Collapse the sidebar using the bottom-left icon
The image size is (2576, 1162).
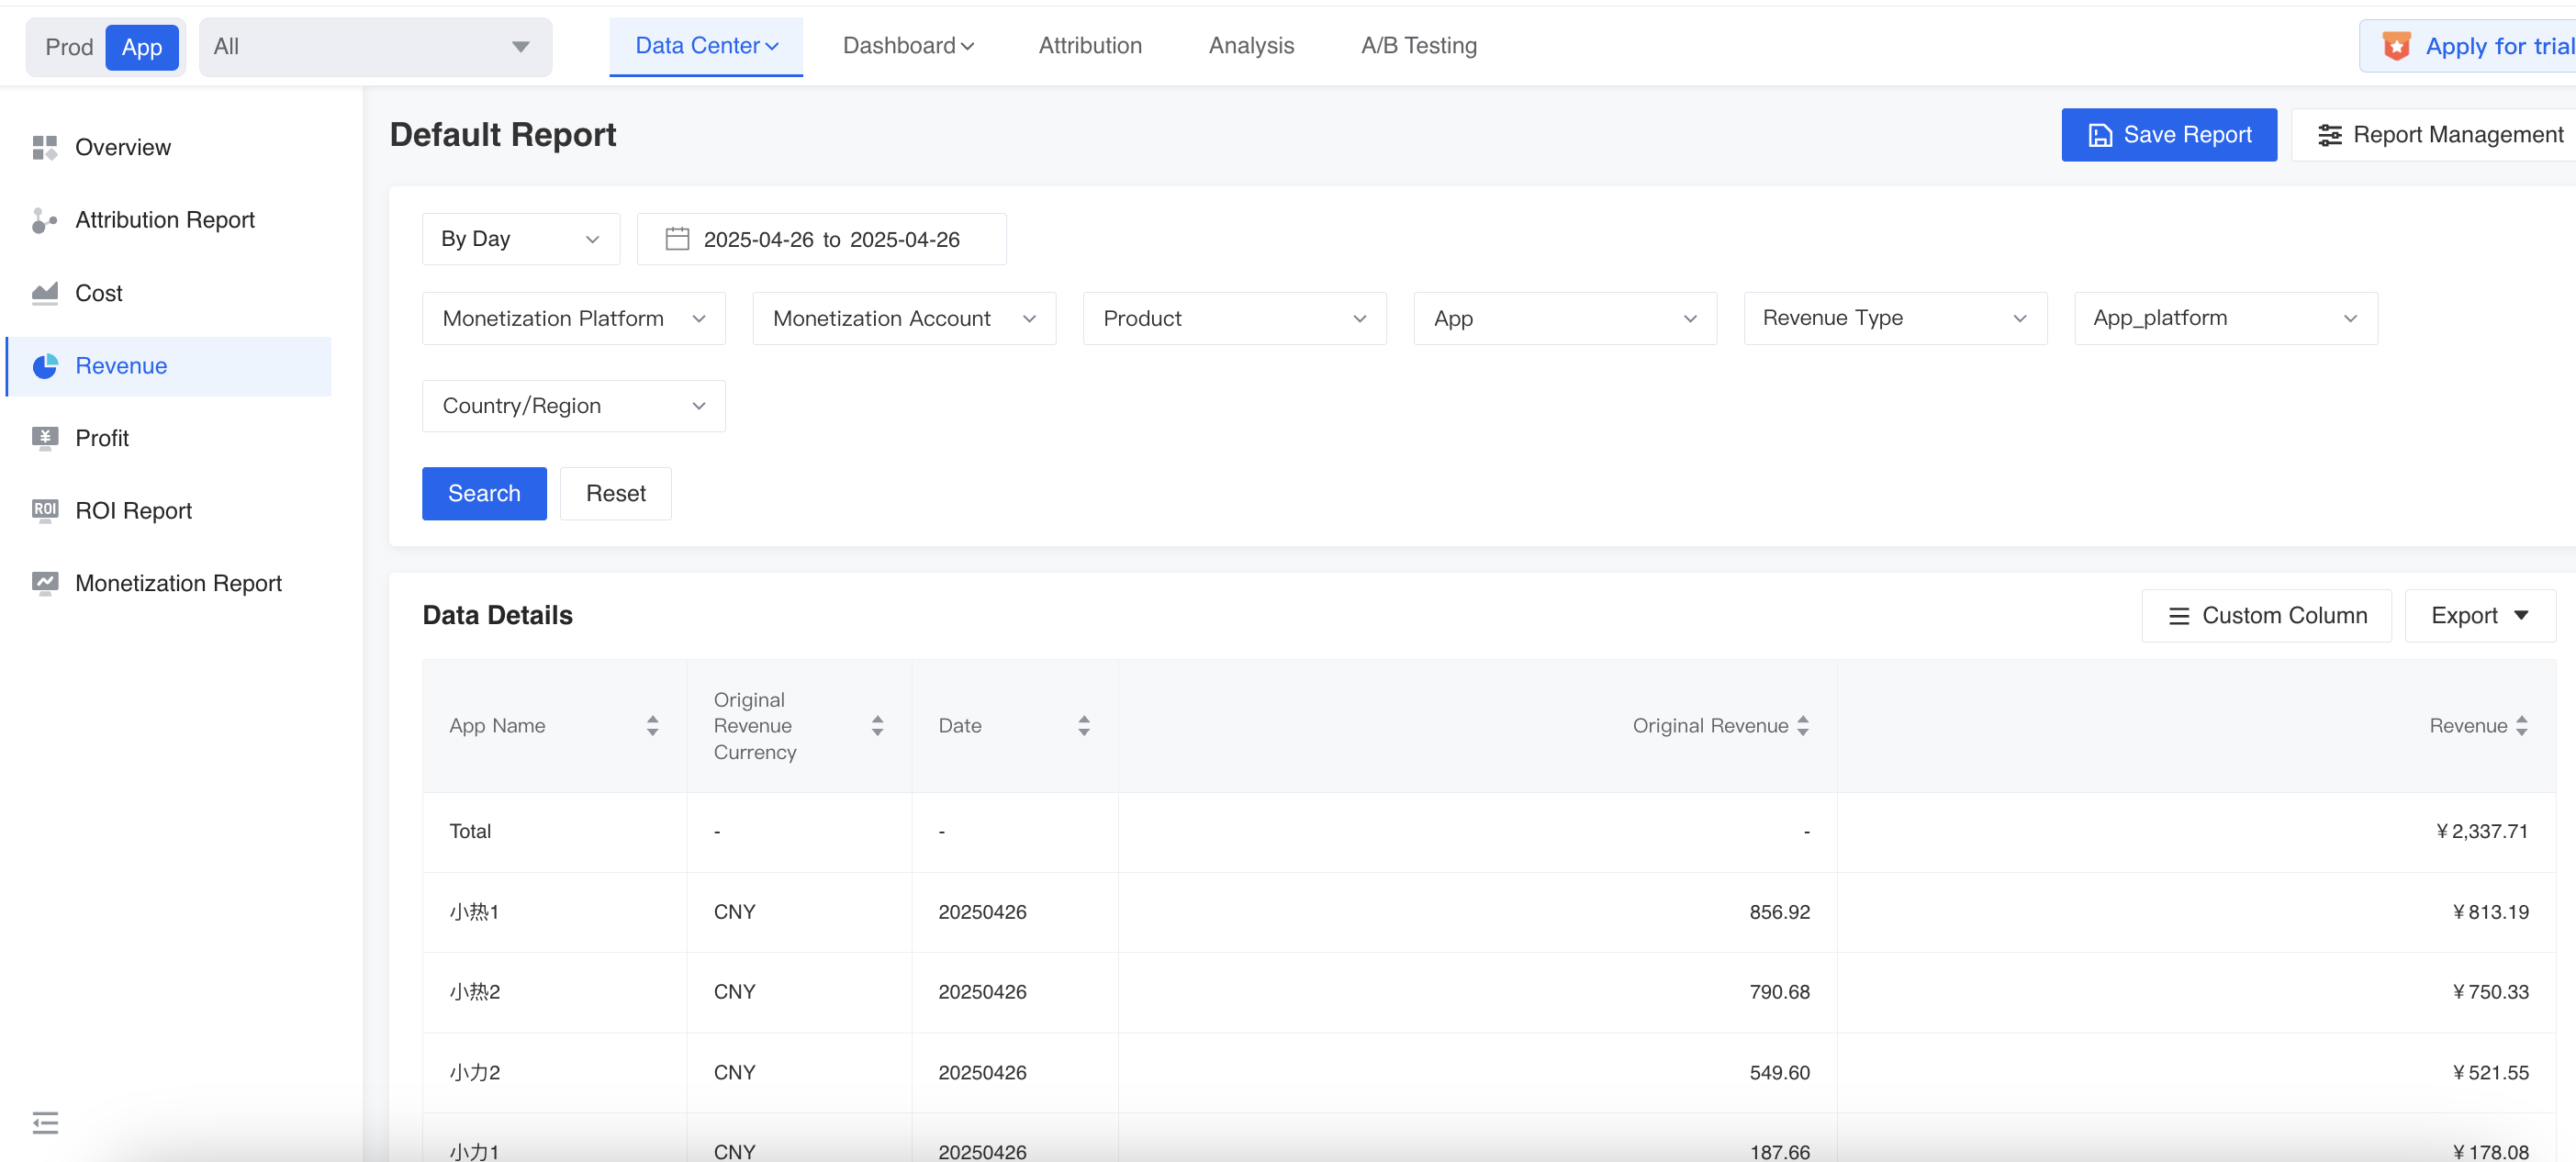[x=44, y=1123]
